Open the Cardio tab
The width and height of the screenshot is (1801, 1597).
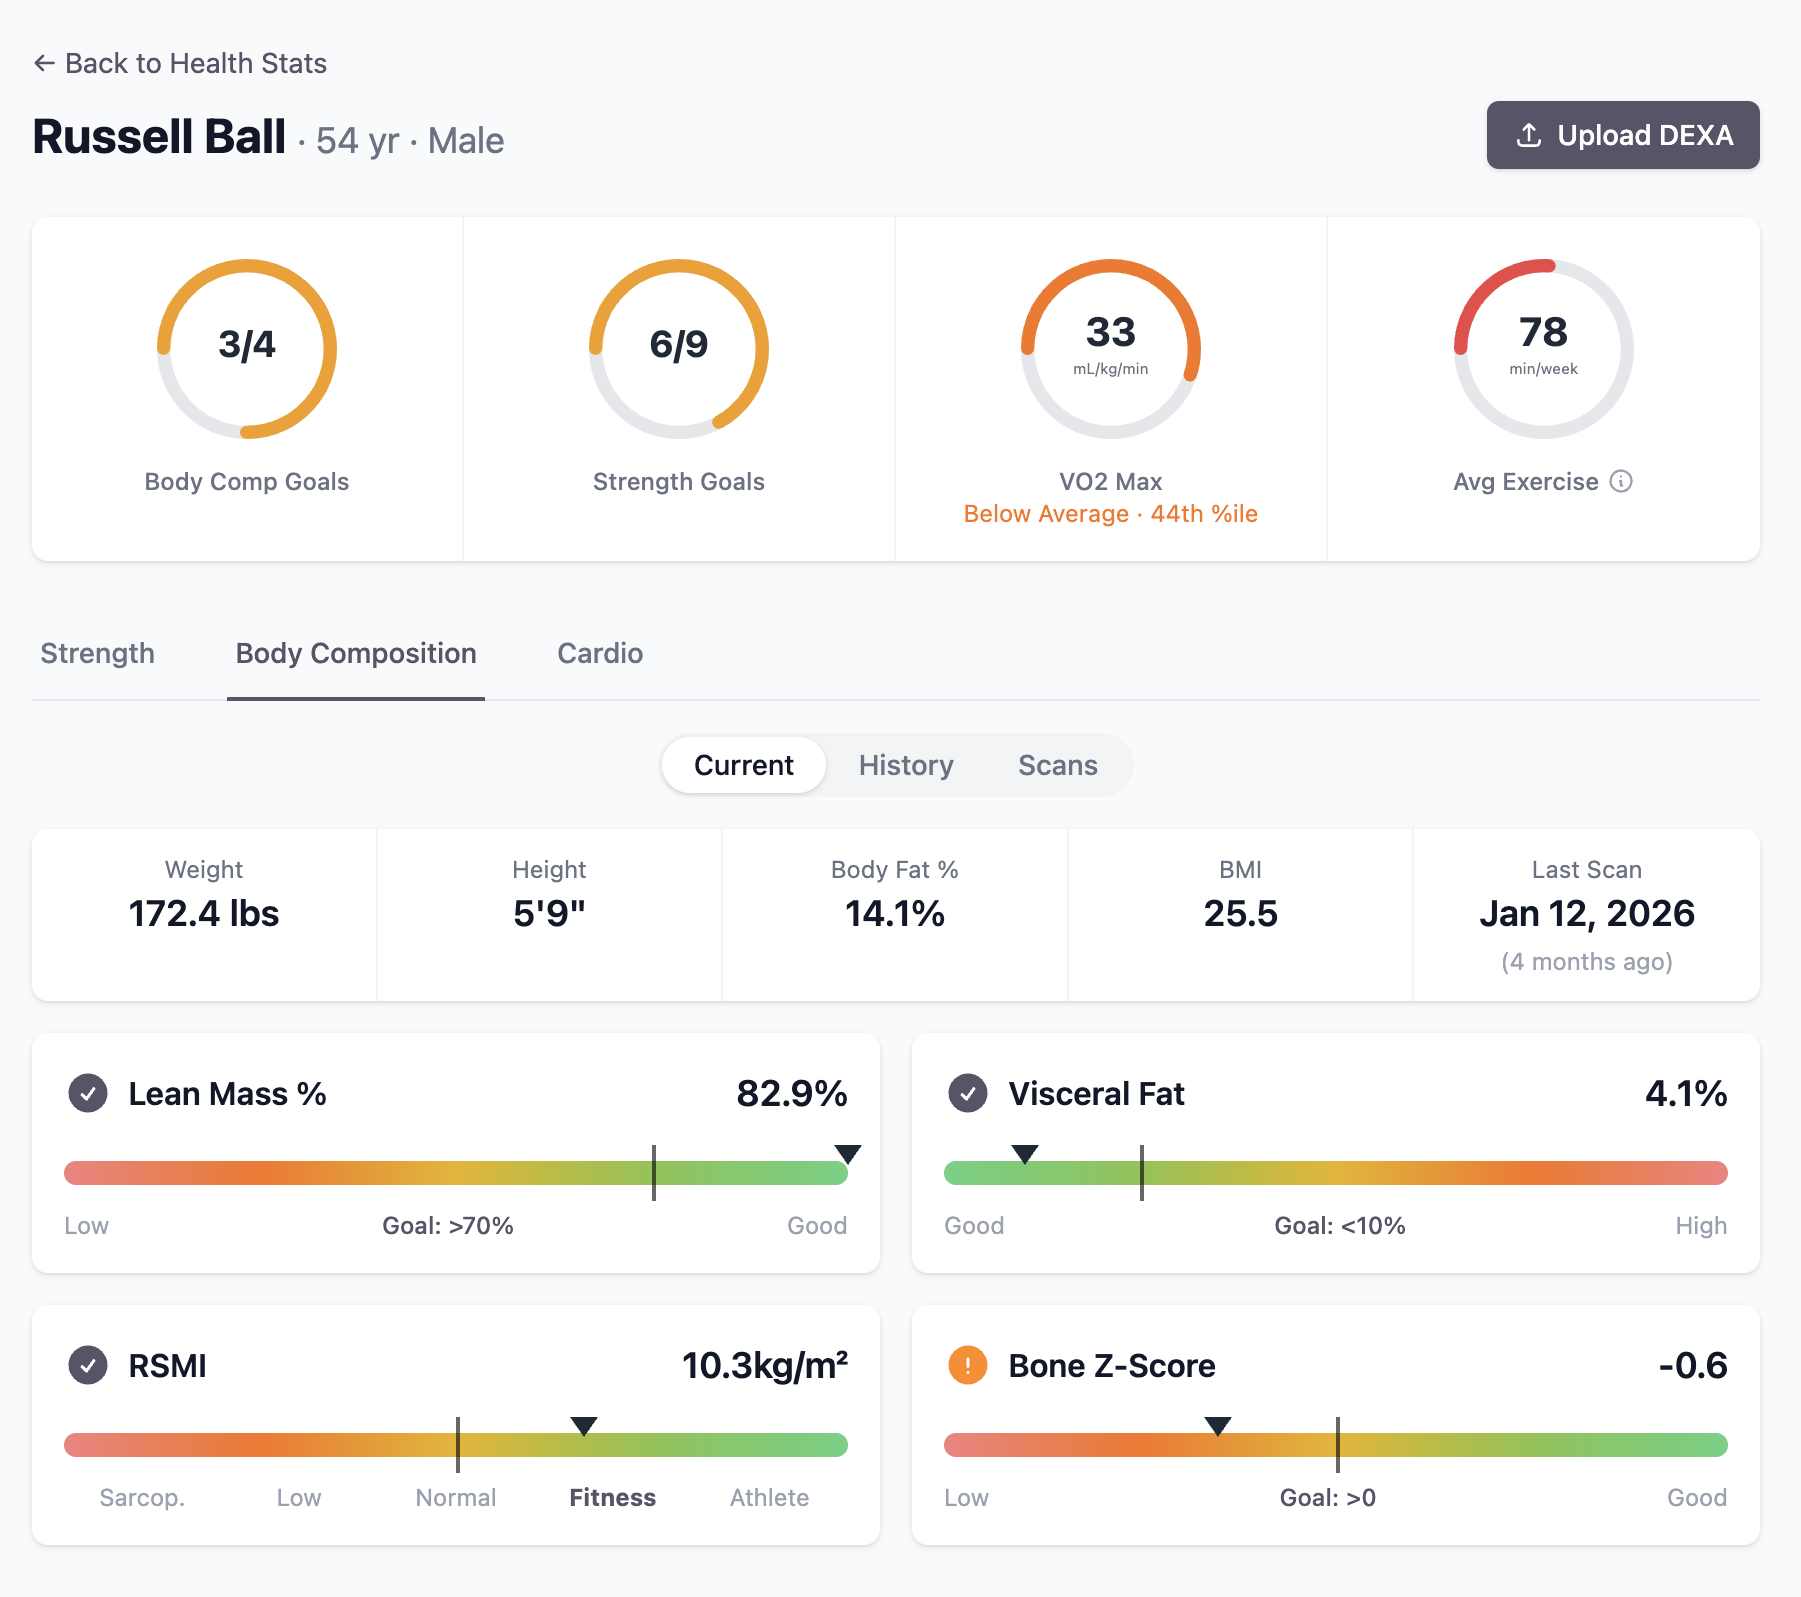[x=599, y=653]
